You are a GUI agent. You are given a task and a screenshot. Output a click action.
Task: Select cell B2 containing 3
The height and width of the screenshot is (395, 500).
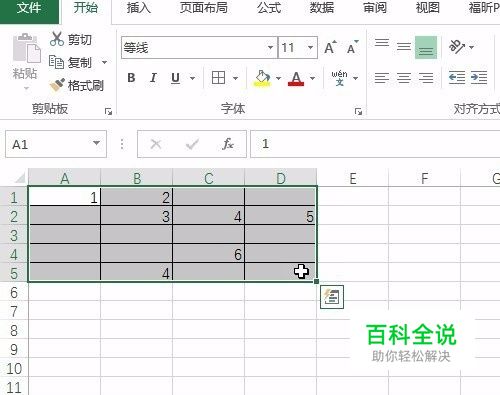click(137, 216)
